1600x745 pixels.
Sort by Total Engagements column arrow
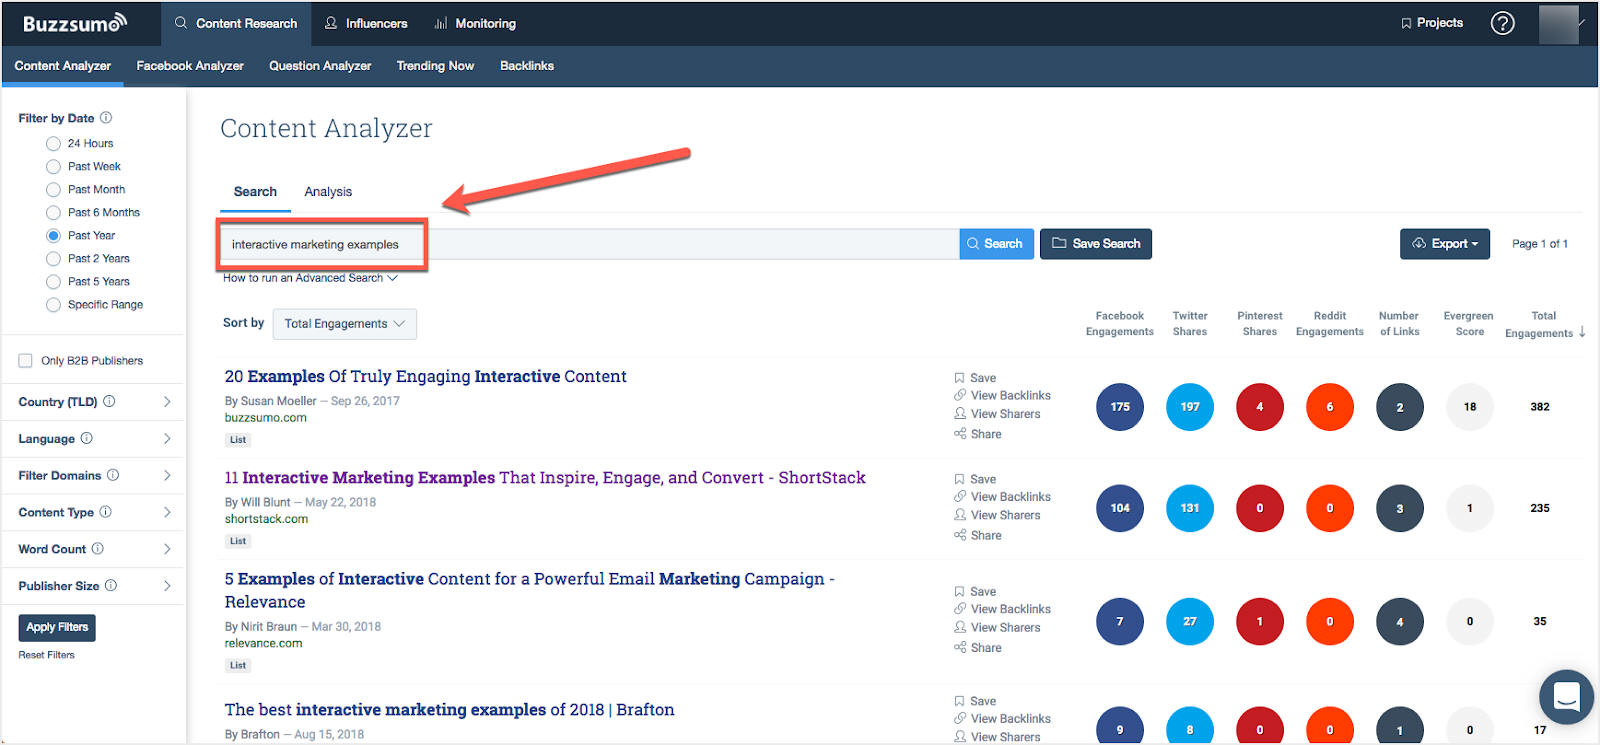(x=1582, y=332)
